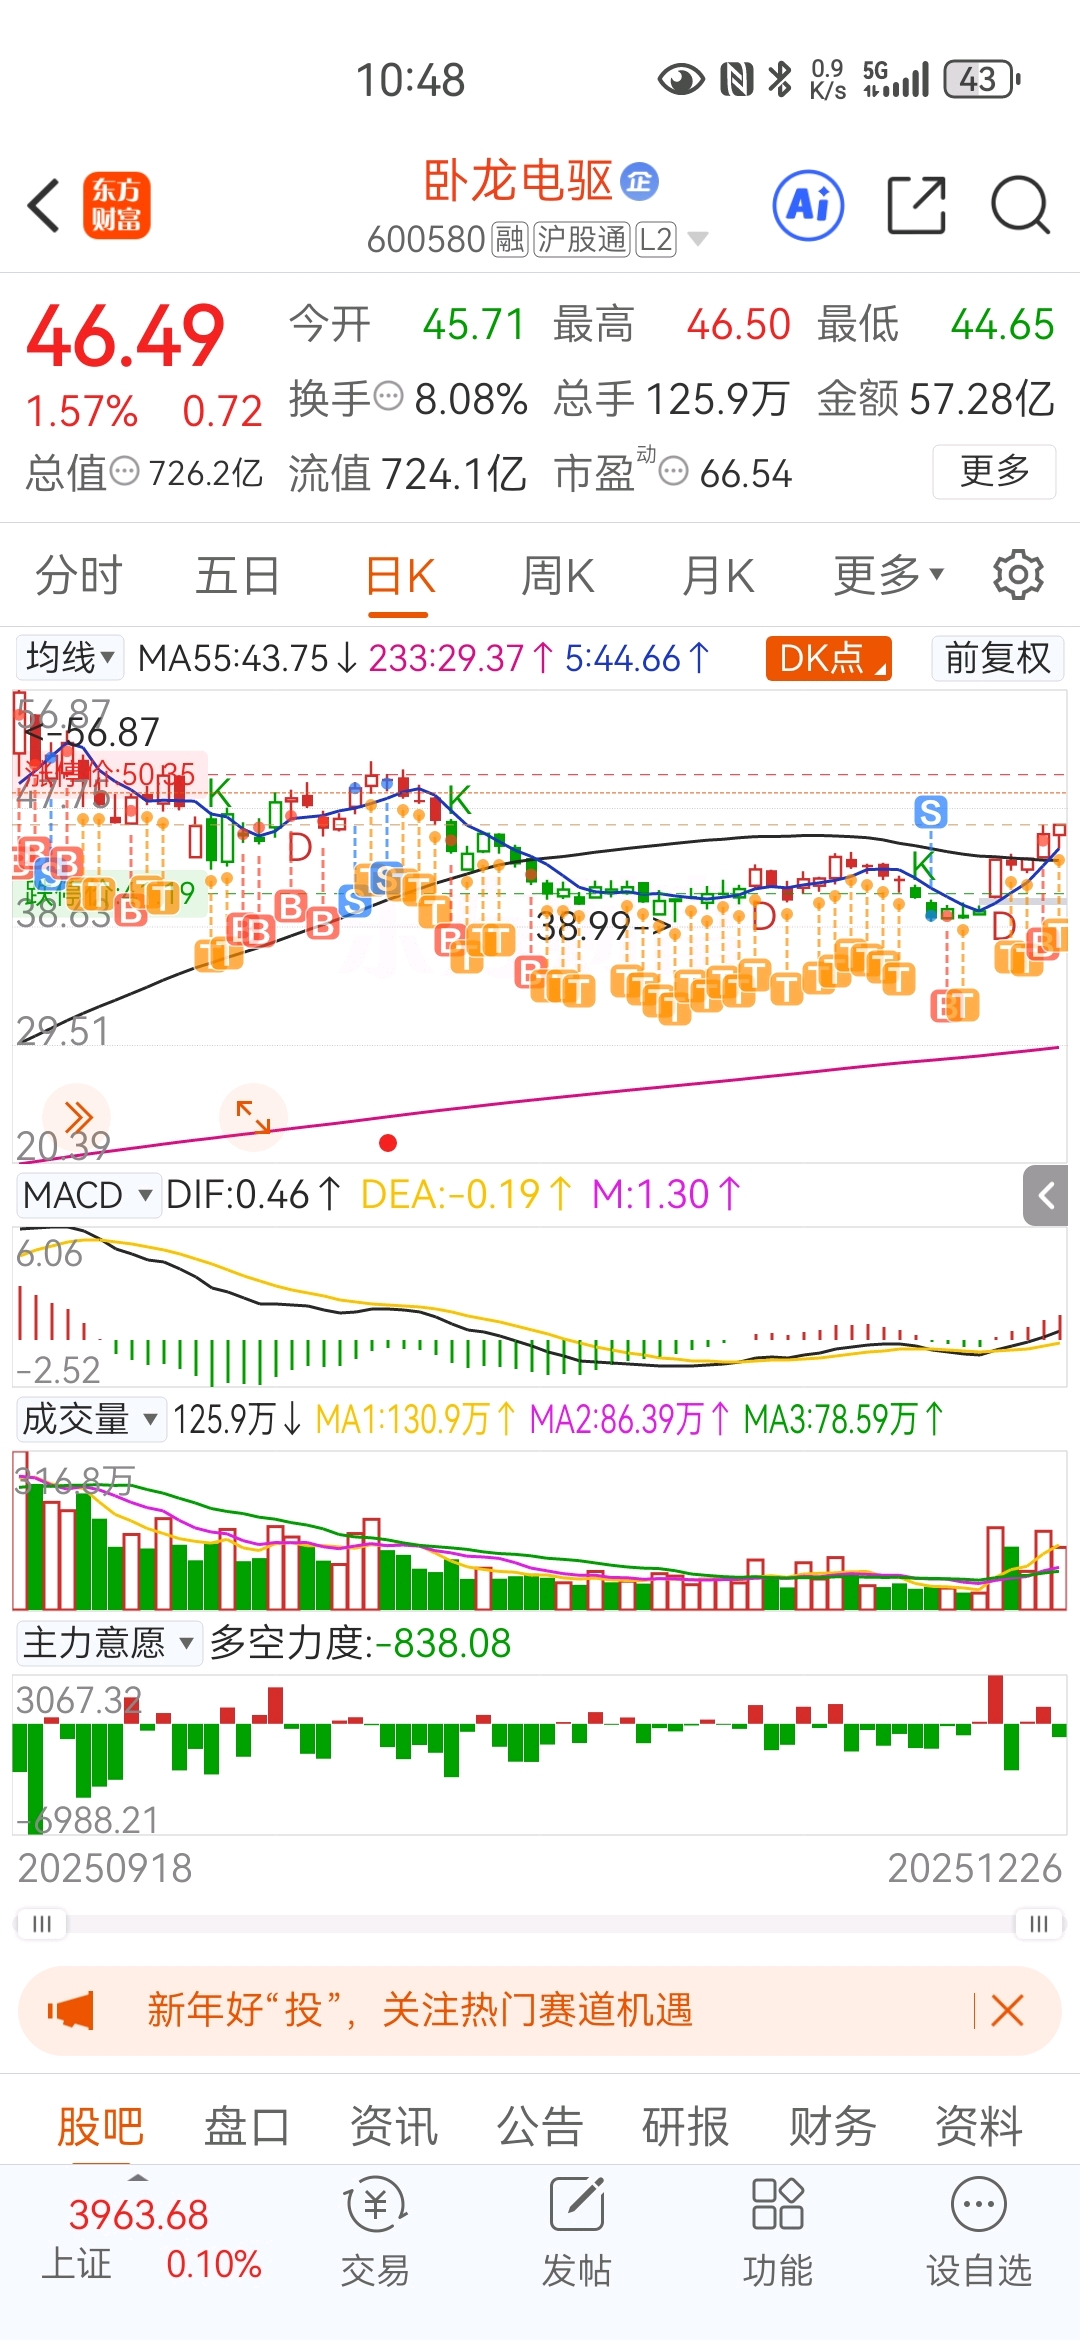Tap the MA55:43.75 moving average value
This screenshot has height=2340, width=1080.
(x=246, y=658)
